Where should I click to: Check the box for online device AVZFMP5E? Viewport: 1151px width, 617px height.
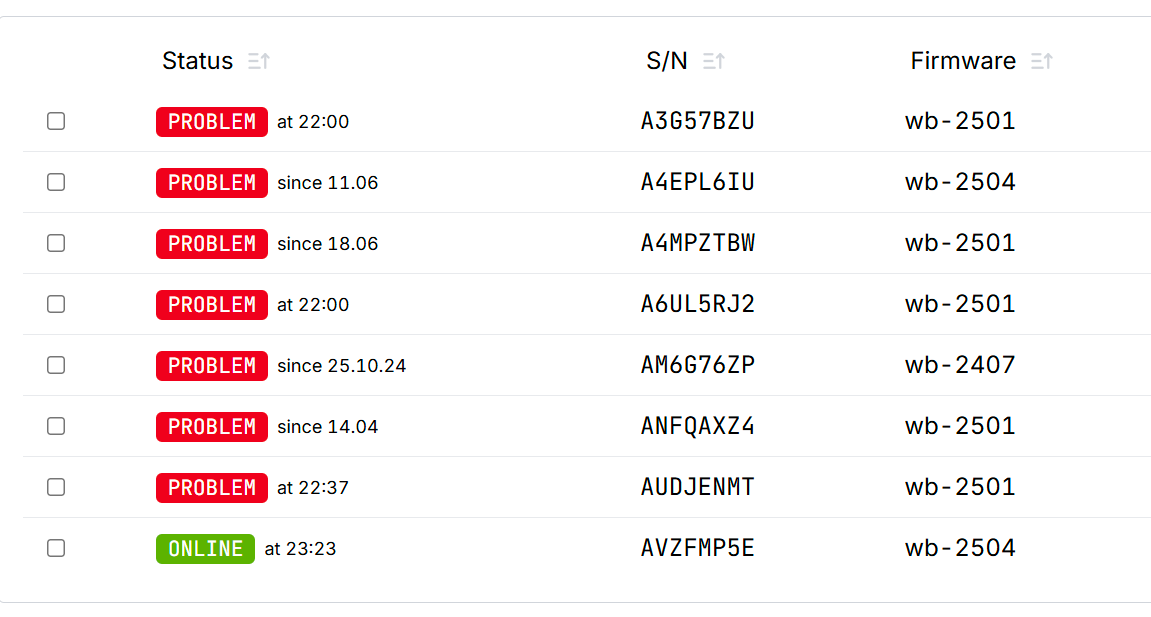pos(56,548)
